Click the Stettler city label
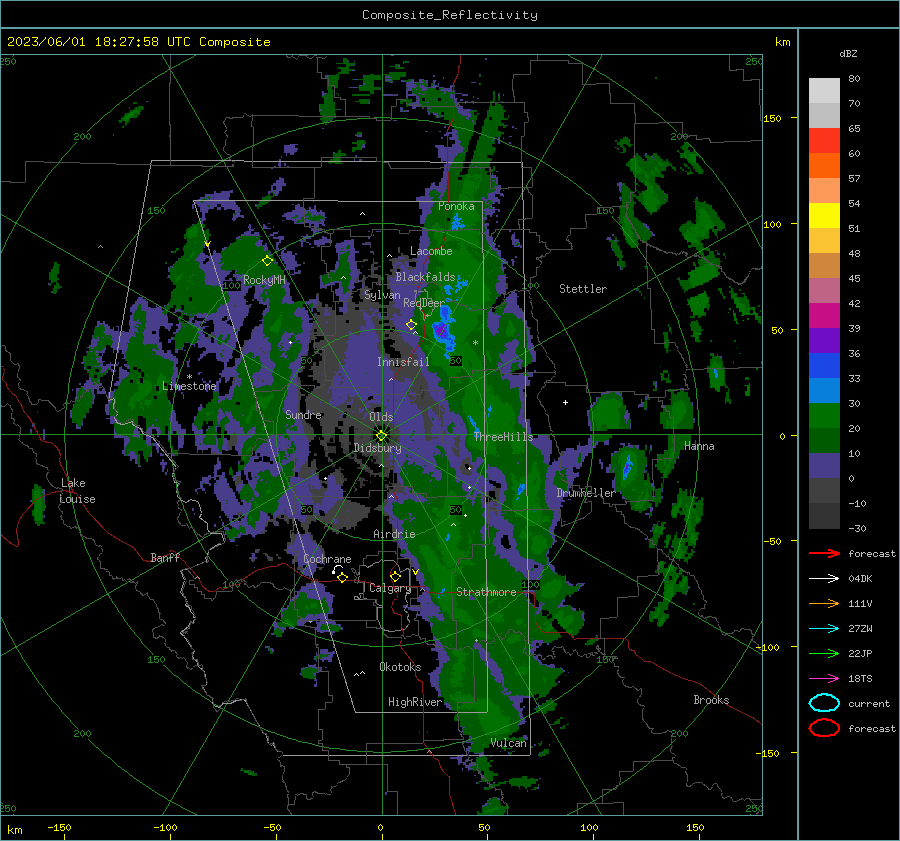This screenshot has height=841, width=900. [583, 289]
